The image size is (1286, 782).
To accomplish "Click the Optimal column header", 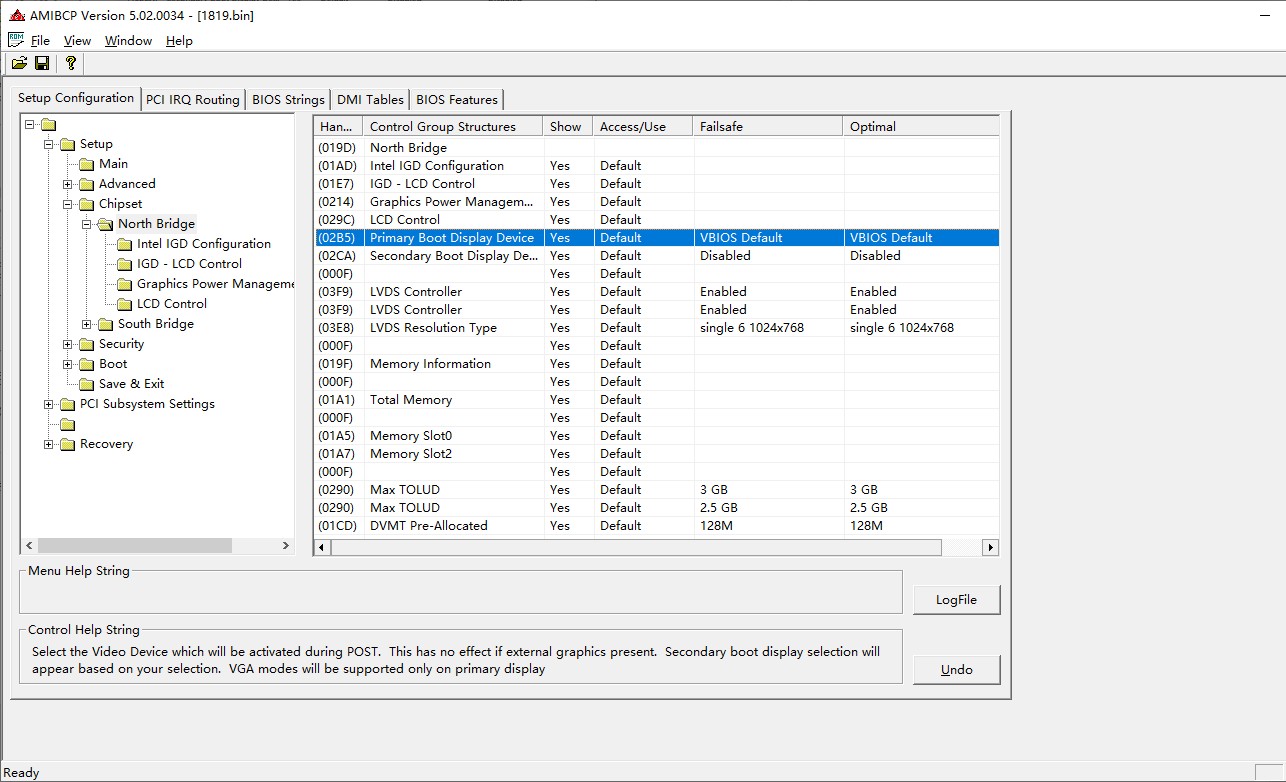I will pyautogui.click(x=921, y=126).
